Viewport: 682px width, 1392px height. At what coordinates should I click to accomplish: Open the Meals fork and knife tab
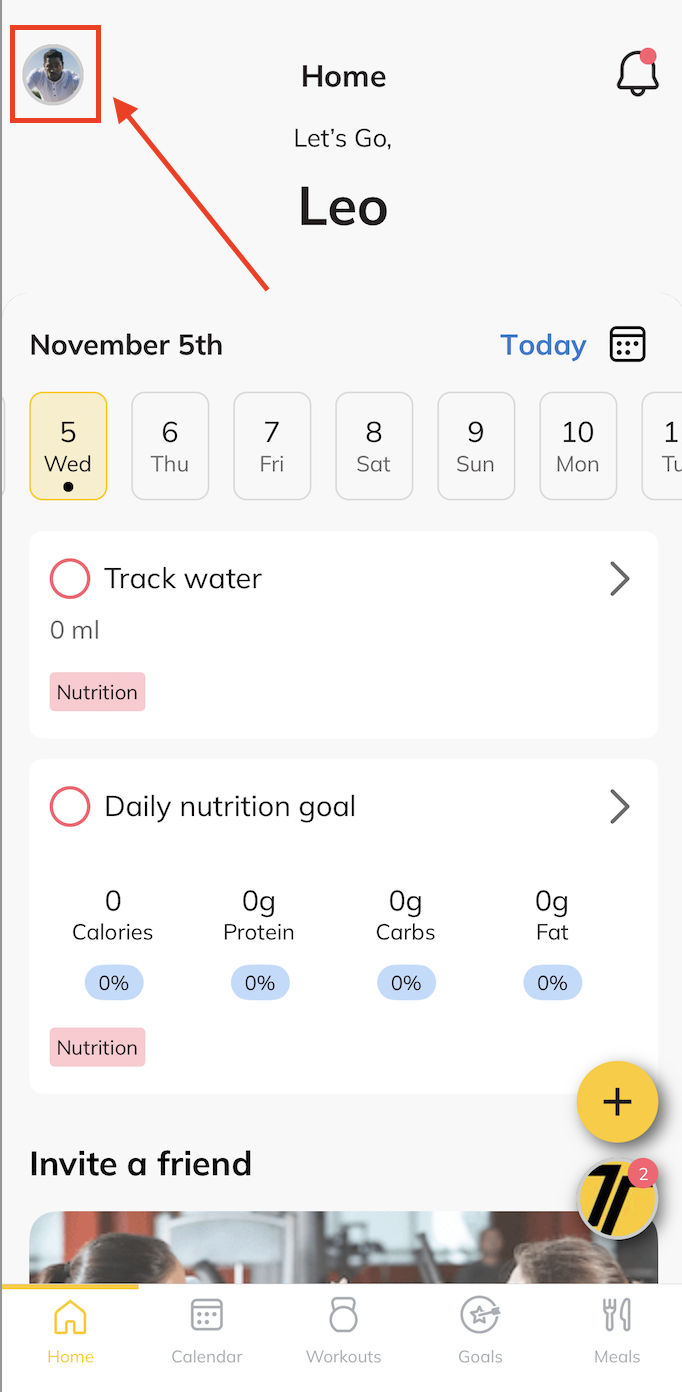pyautogui.click(x=616, y=1328)
